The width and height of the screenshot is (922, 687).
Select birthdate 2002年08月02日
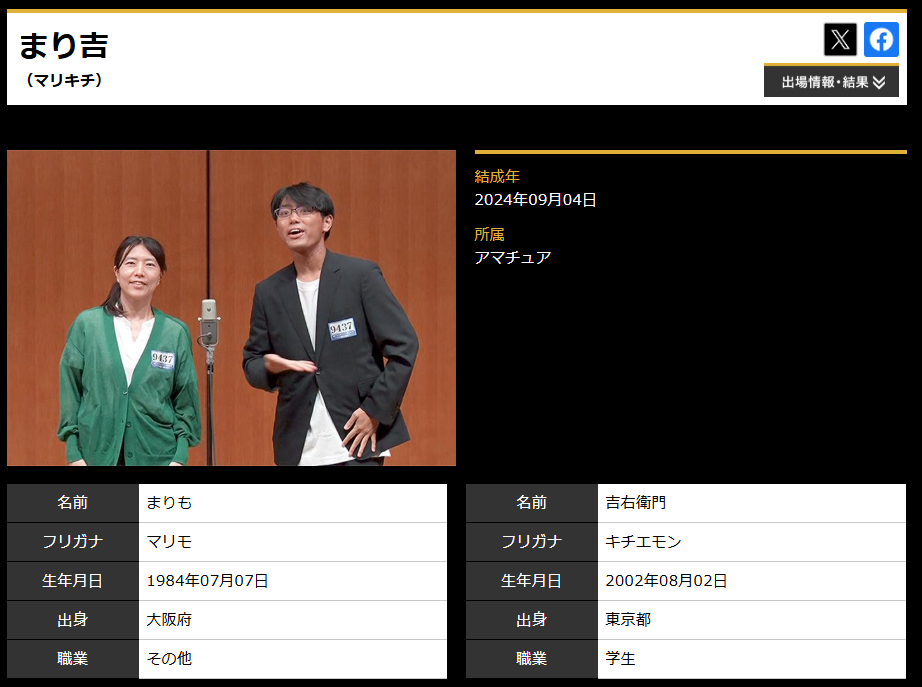666,581
